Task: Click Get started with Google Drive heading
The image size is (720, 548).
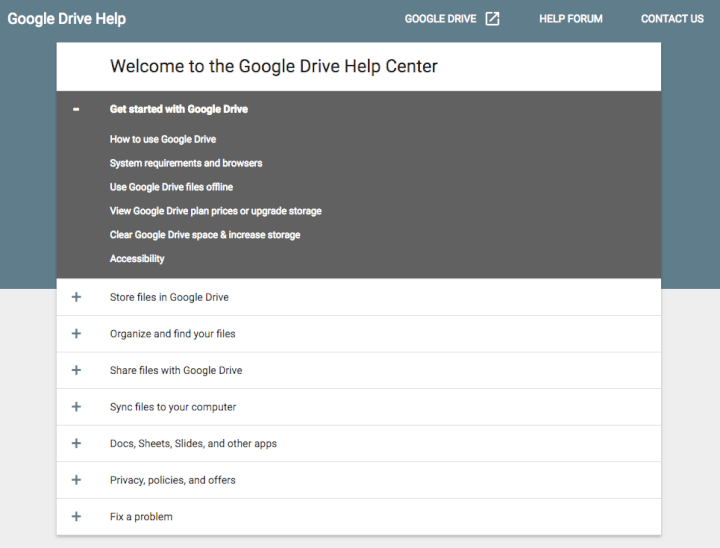Action: pos(179,109)
